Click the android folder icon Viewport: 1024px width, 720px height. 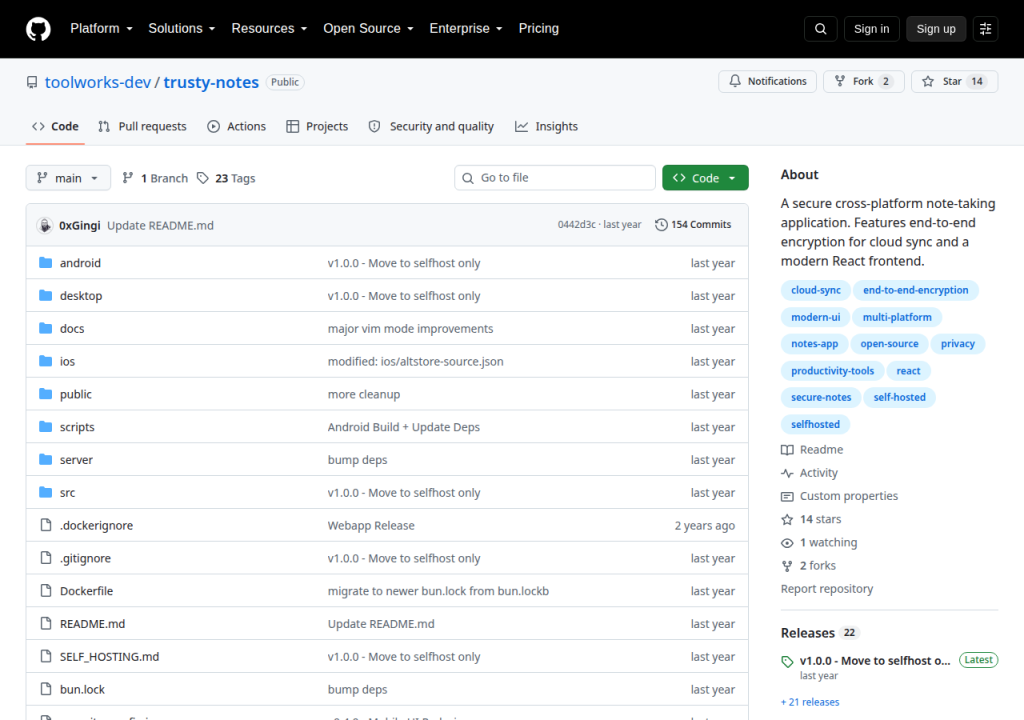(x=45, y=263)
